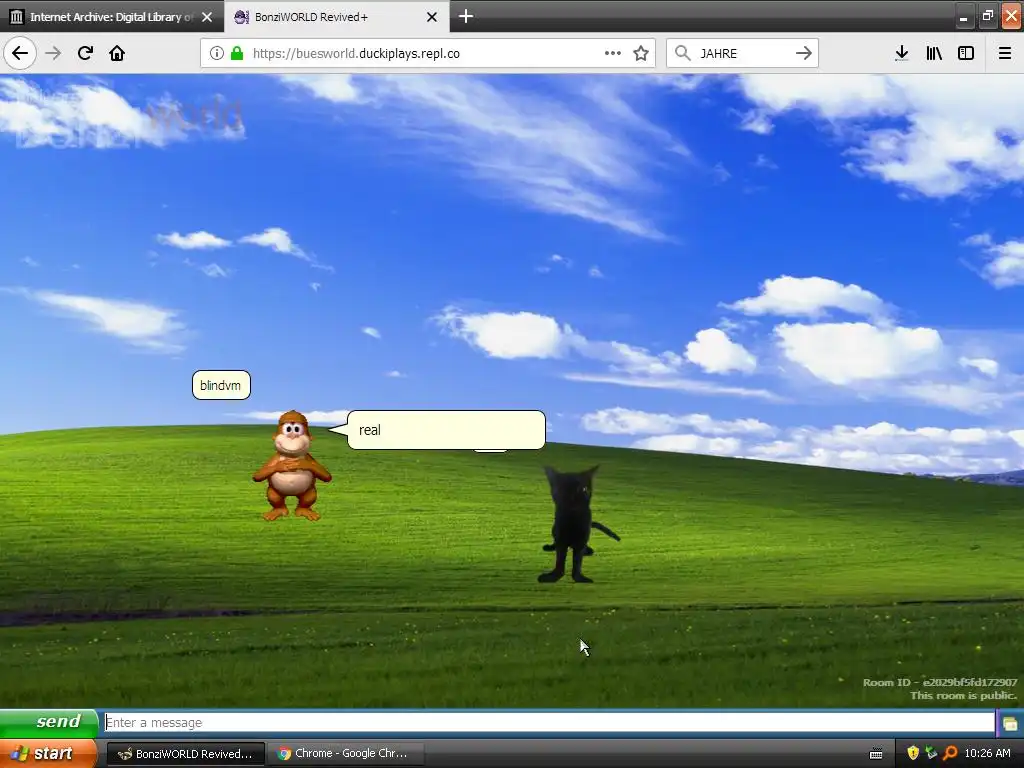Switch to Internet Archive tab
1024x768 pixels.
pyautogui.click(x=112, y=17)
